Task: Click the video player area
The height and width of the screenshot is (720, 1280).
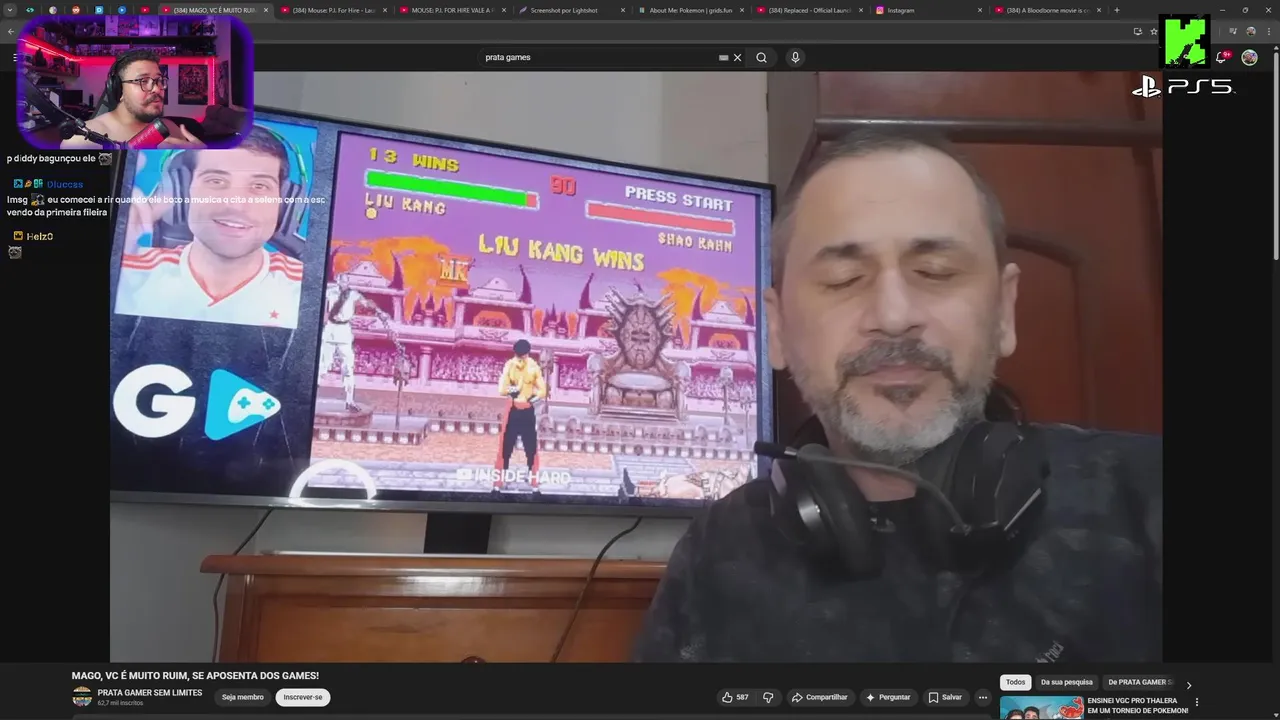Action: [x=636, y=367]
